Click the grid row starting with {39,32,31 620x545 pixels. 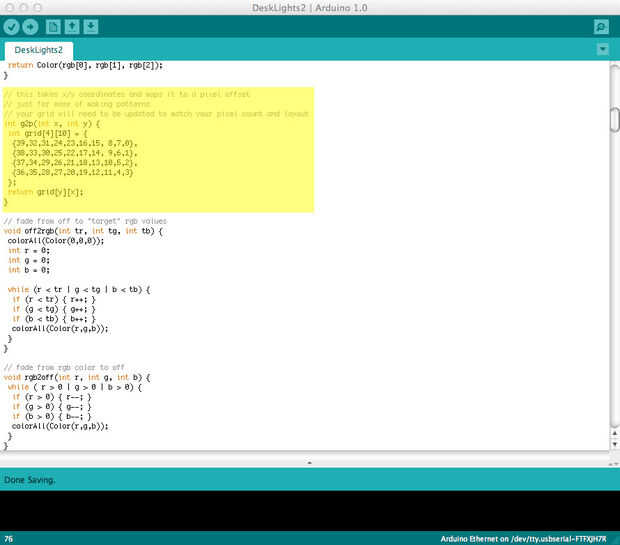tap(75, 143)
